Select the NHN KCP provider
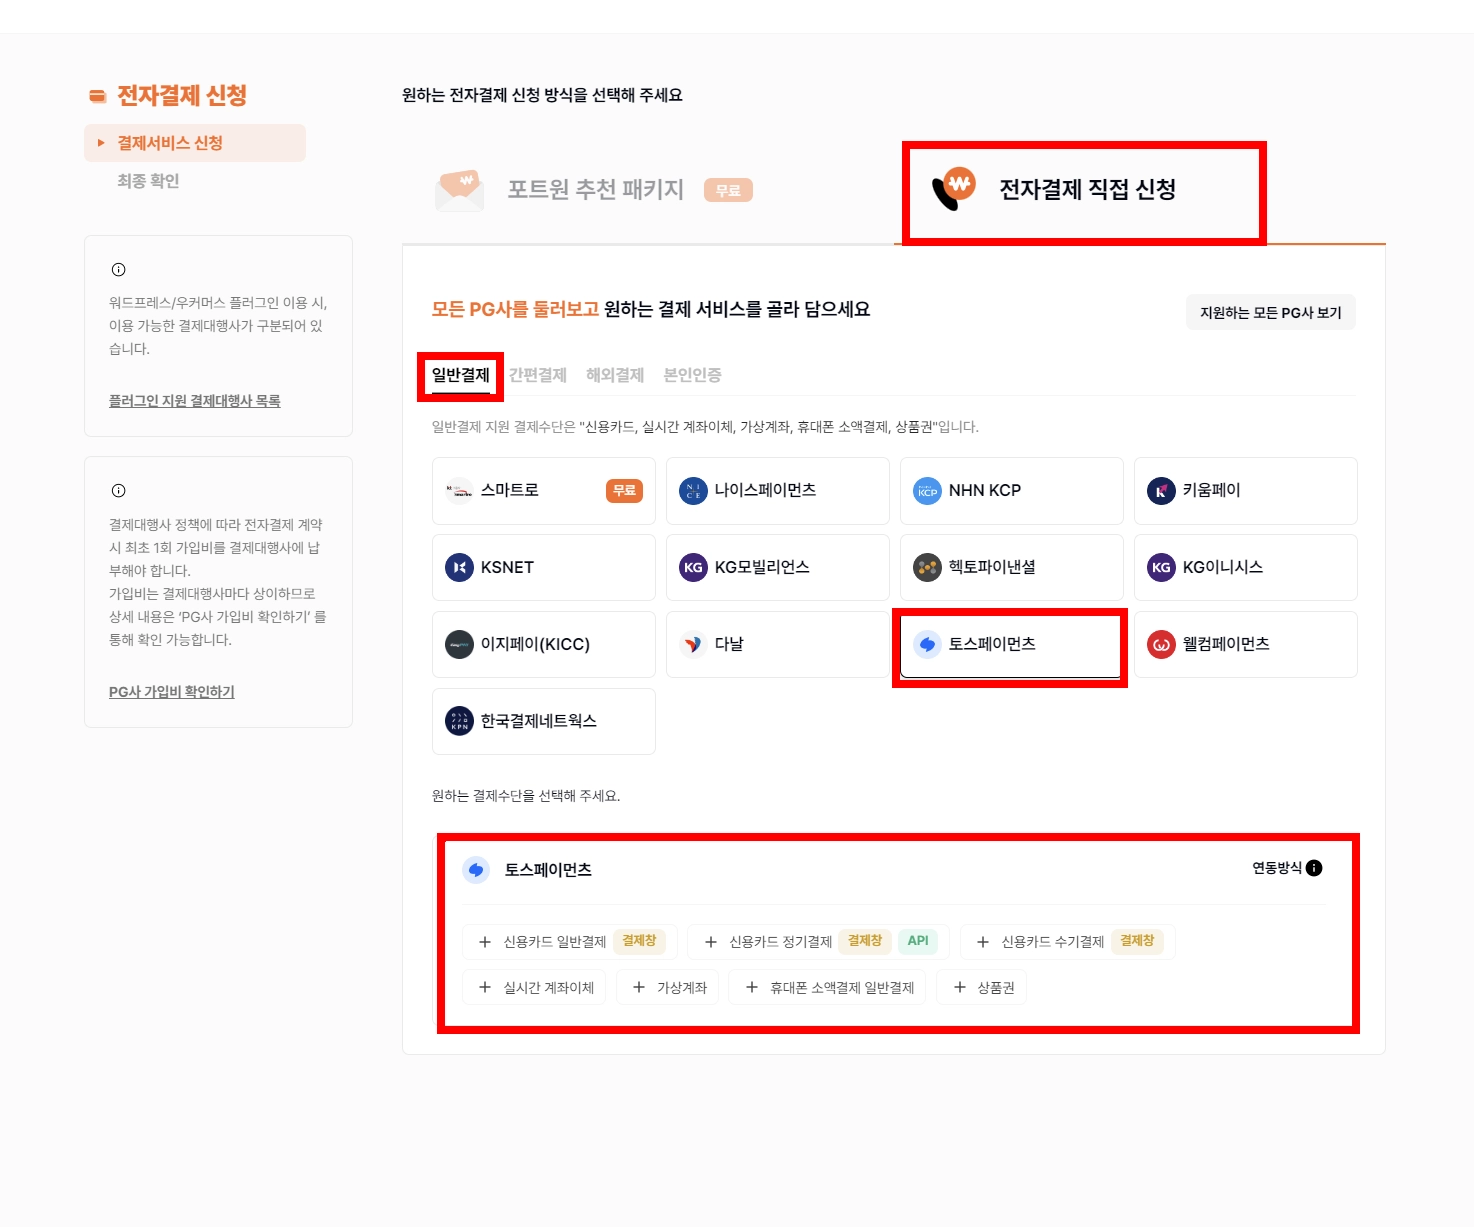The image size is (1474, 1227). point(1012,491)
